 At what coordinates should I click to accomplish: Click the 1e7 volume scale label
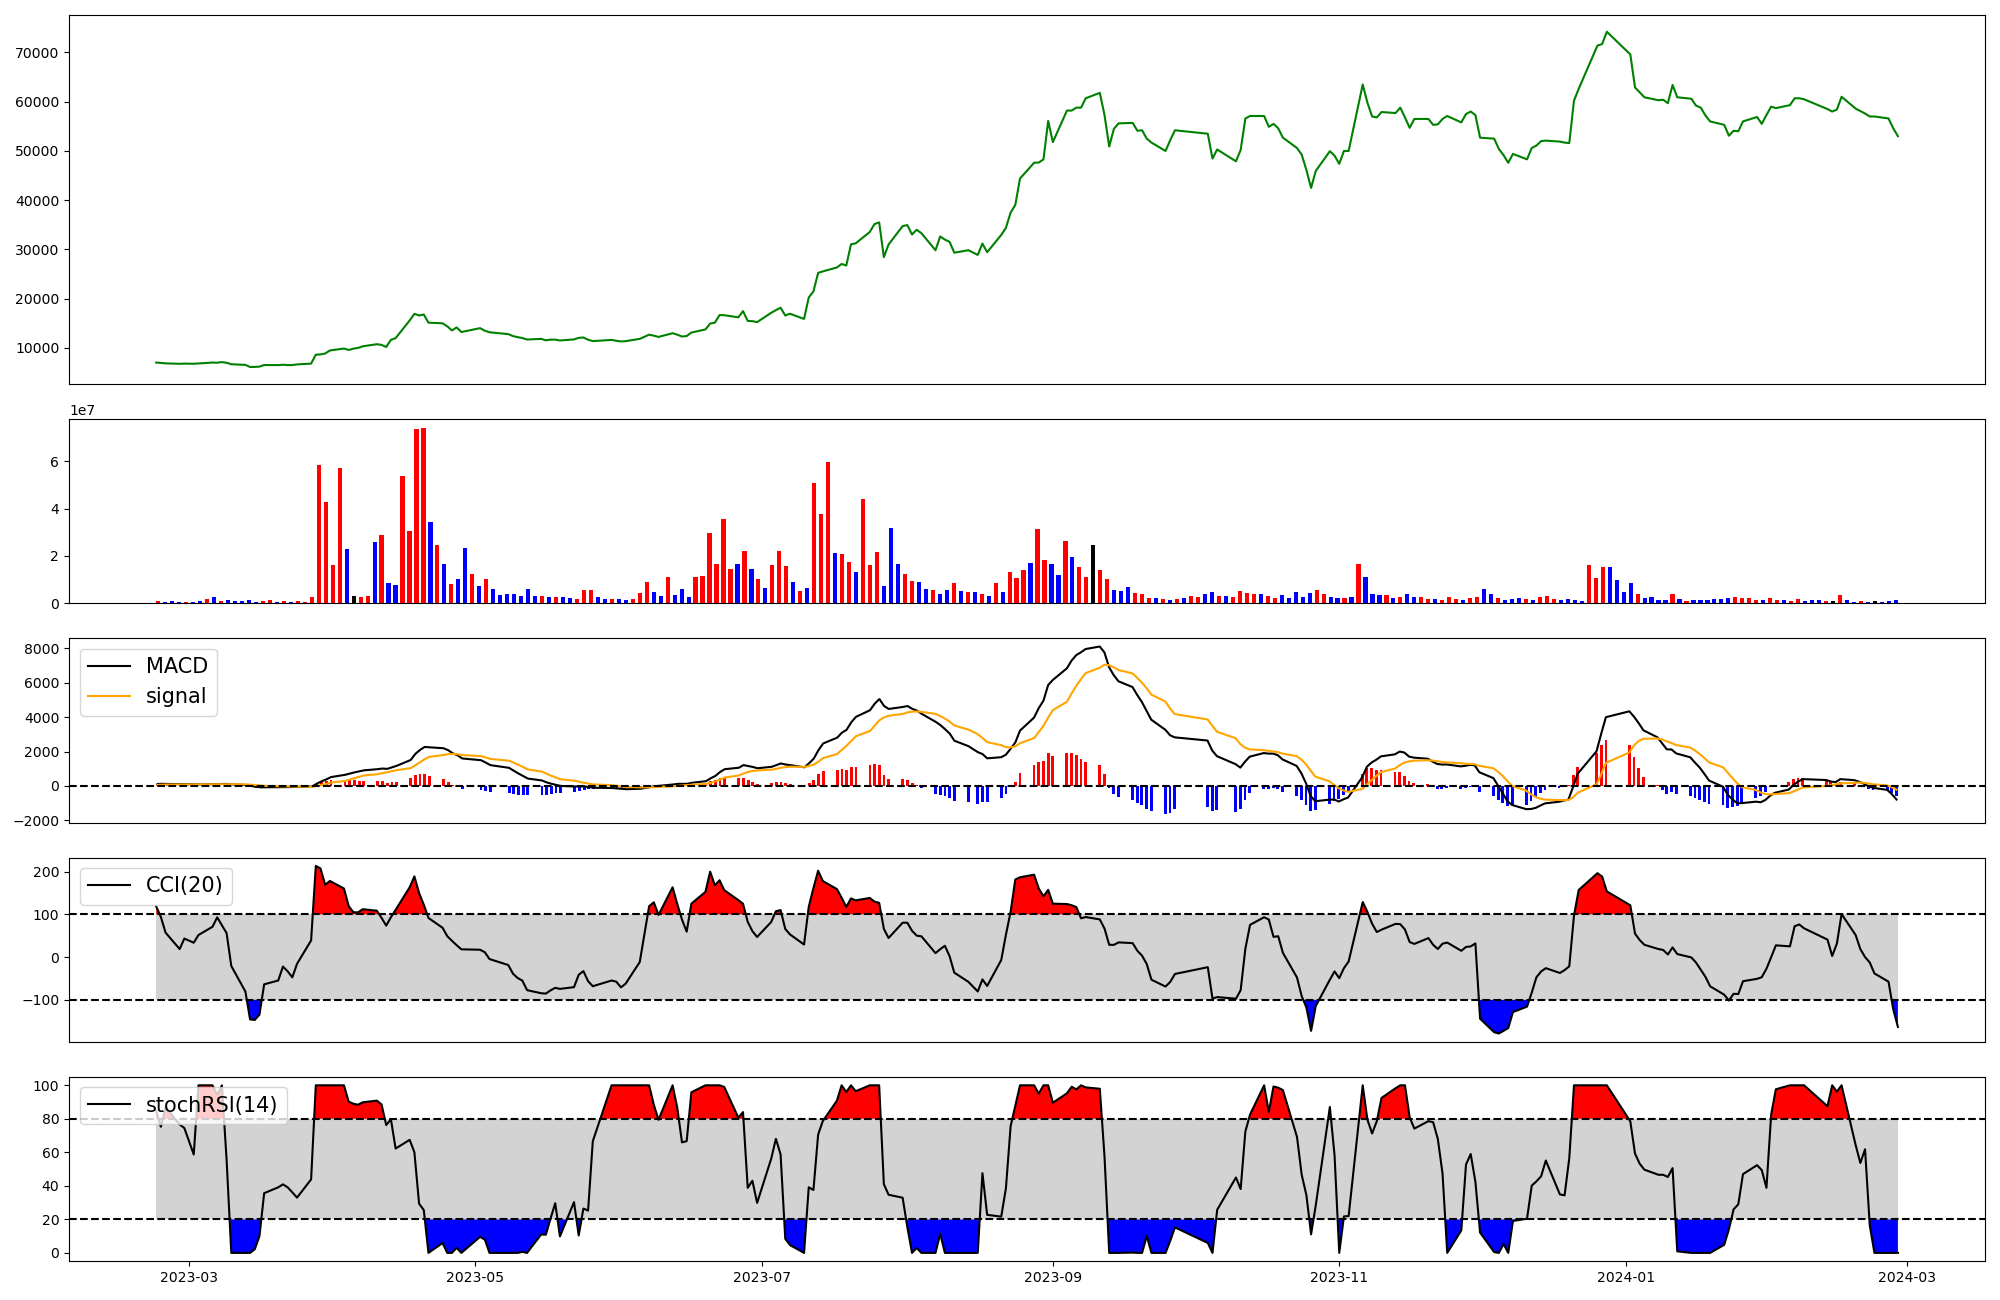(x=82, y=410)
